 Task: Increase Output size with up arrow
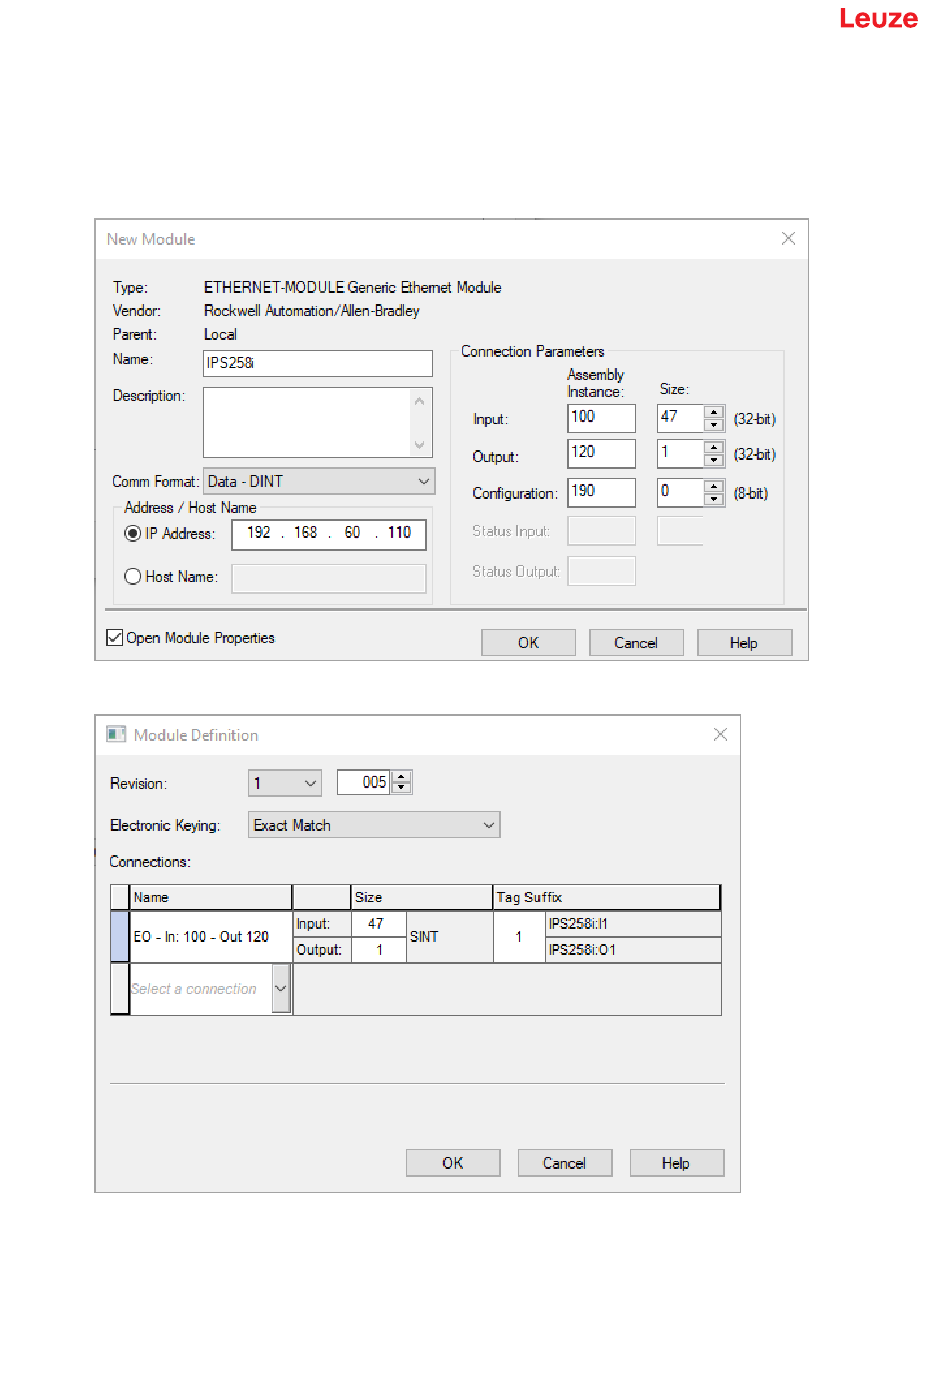pyautogui.click(x=714, y=447)
